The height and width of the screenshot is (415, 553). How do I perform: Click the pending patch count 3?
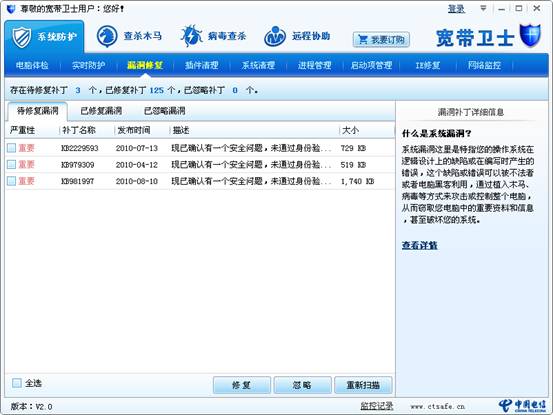click(x=78, y=91)
